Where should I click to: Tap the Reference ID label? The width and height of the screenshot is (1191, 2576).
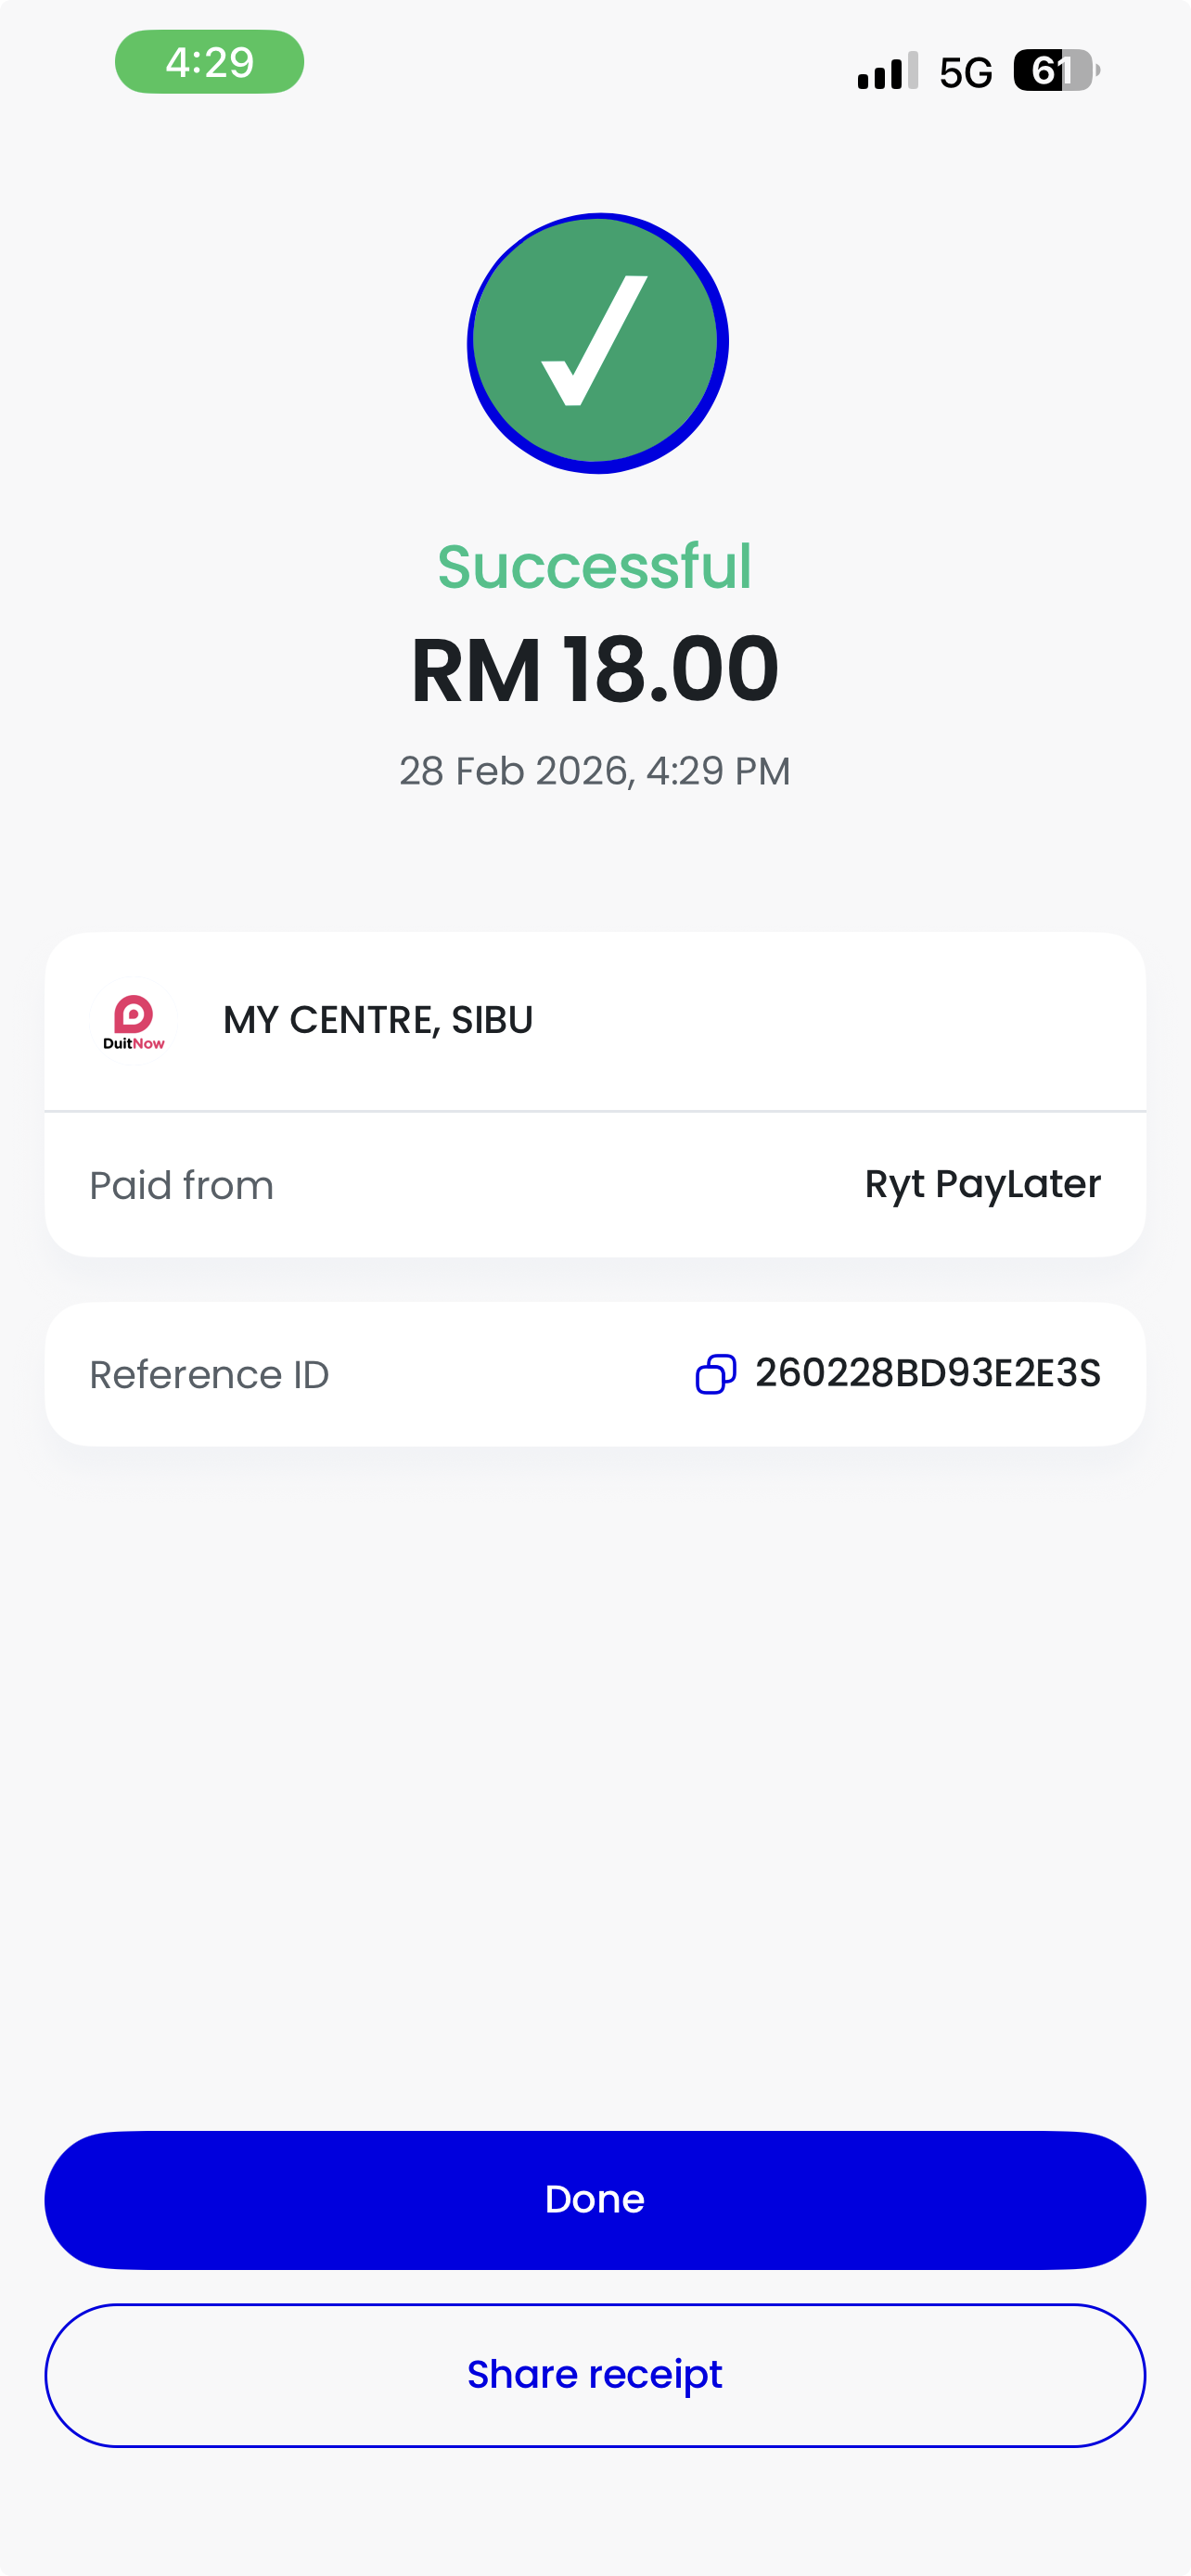pyautogui.click(x=209, y=1375)
